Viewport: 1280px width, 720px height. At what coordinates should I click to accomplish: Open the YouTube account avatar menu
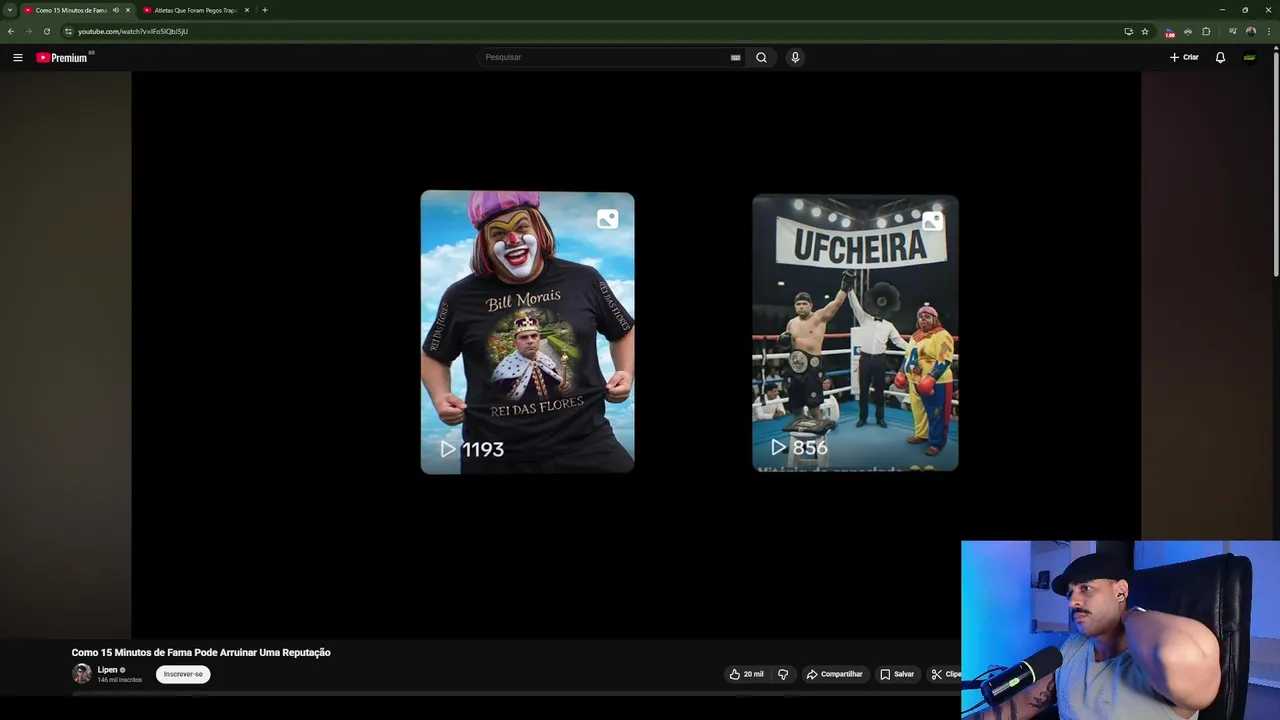[x=1249, y=57]
